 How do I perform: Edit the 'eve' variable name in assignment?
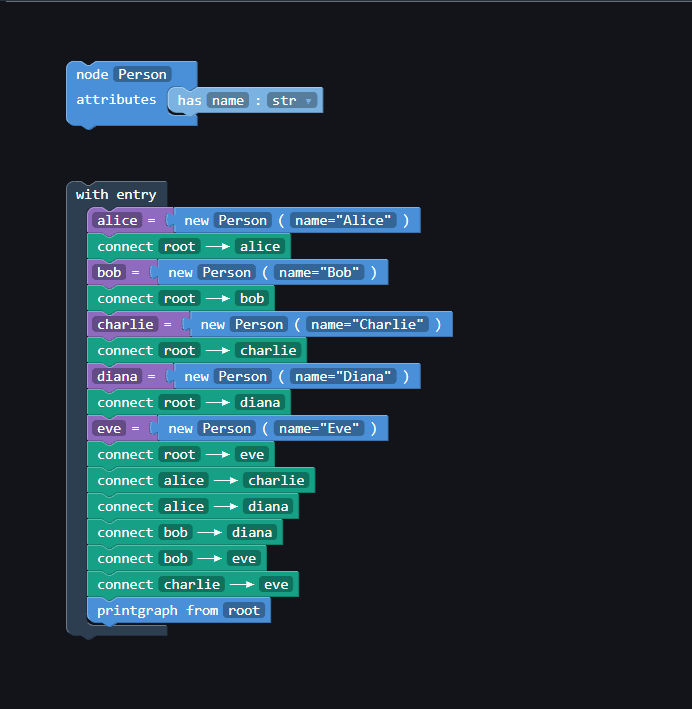click(x=109, y=428)
